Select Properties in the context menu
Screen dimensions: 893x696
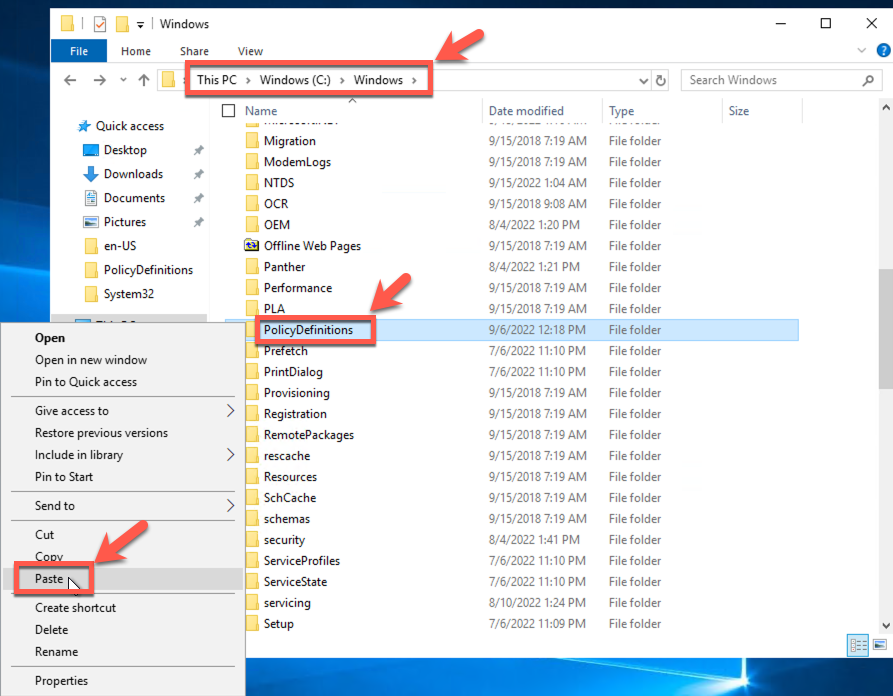61,681
